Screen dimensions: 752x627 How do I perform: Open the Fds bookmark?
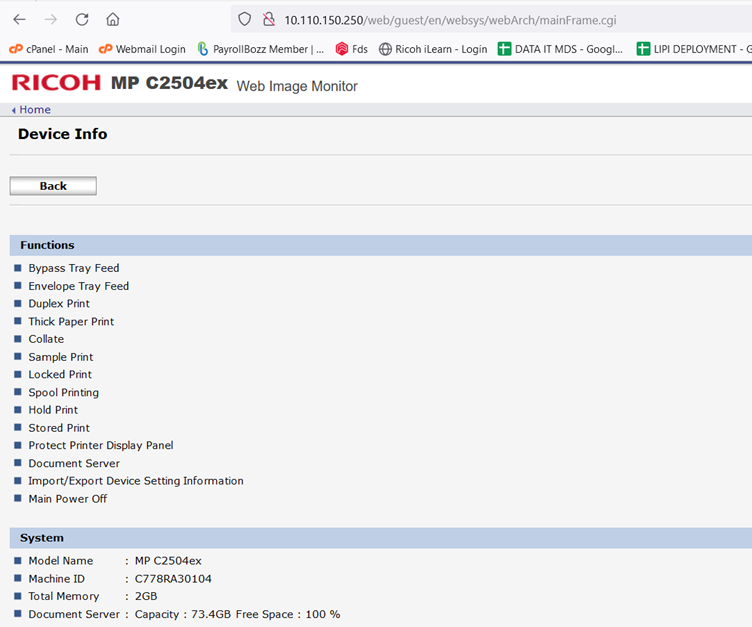click(x=352, y=49)
